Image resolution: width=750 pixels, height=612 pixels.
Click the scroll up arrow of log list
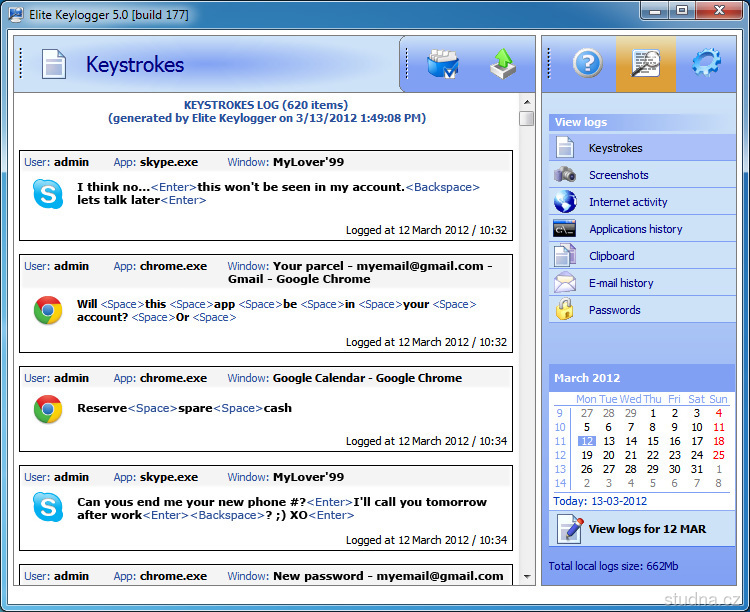(x=527, y=101)
